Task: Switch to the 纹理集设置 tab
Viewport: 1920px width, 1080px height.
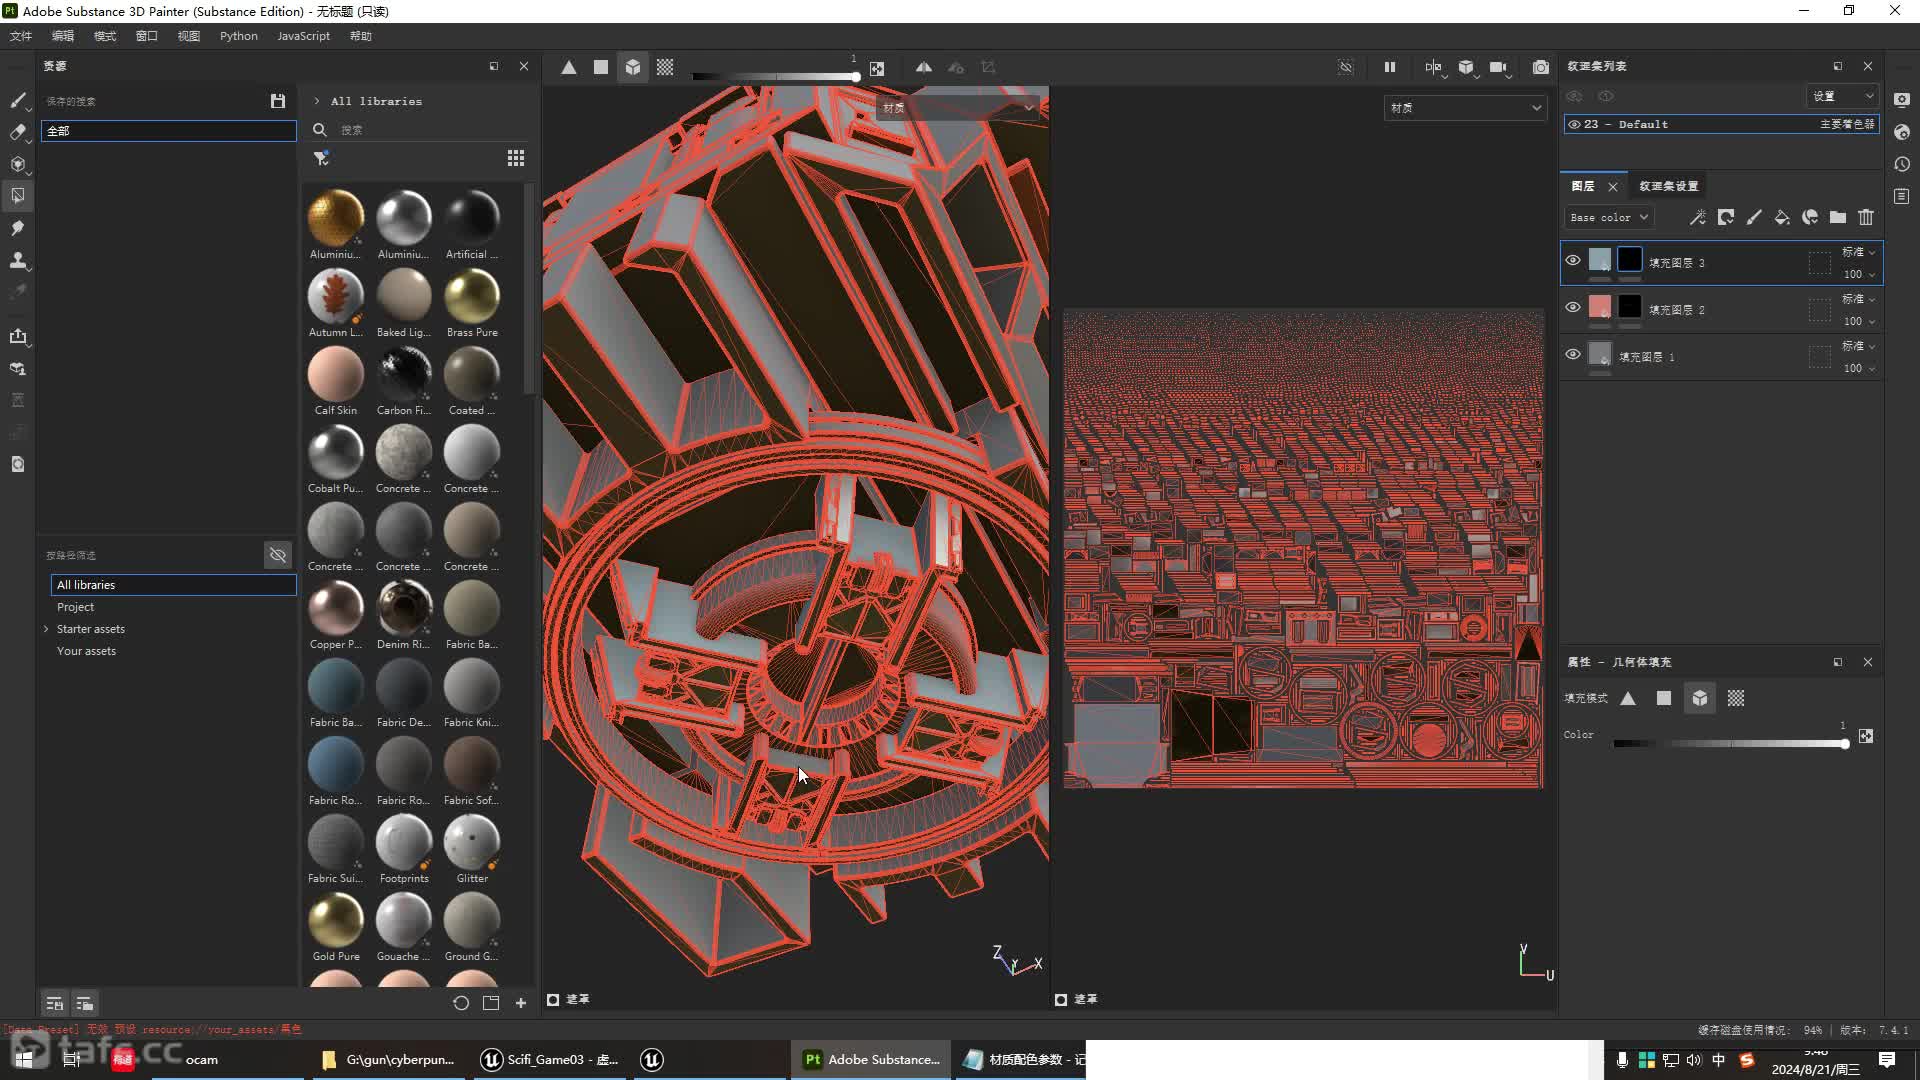Action: coord(1668,186)
